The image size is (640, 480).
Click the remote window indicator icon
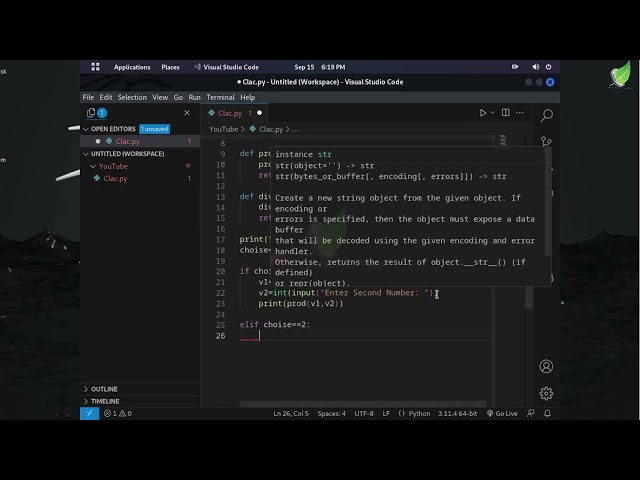(x=89, y=413)
